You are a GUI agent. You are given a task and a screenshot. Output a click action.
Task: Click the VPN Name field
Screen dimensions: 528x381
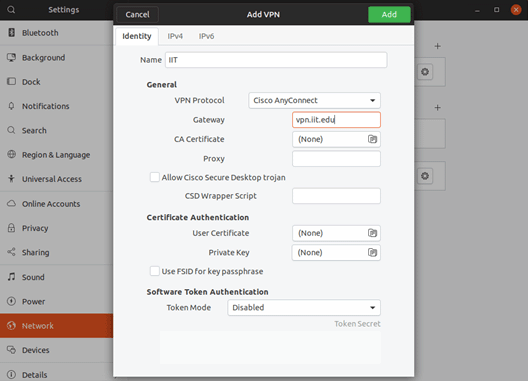point(276,60)
